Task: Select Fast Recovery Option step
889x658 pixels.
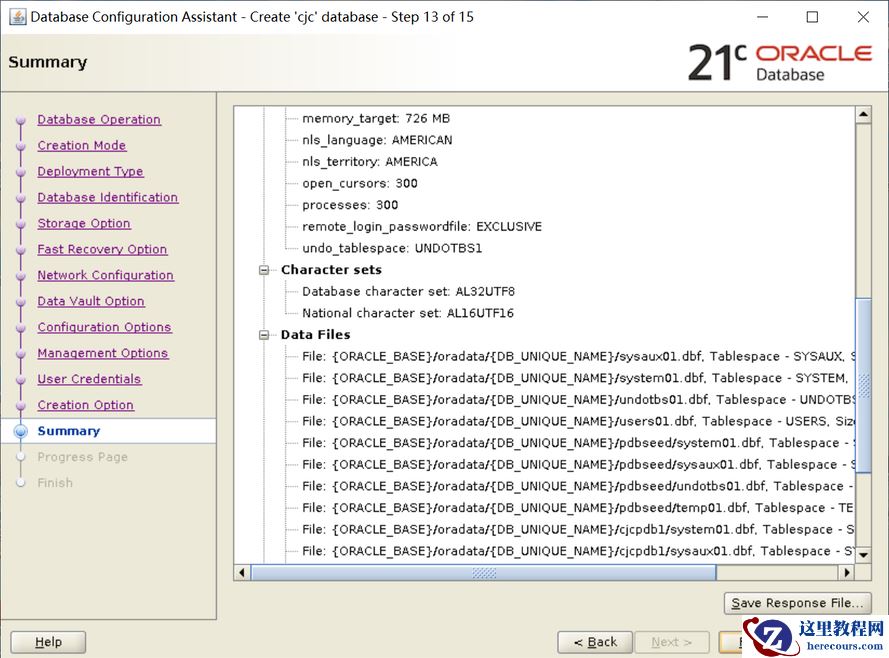Action: (x=102, y=250)
